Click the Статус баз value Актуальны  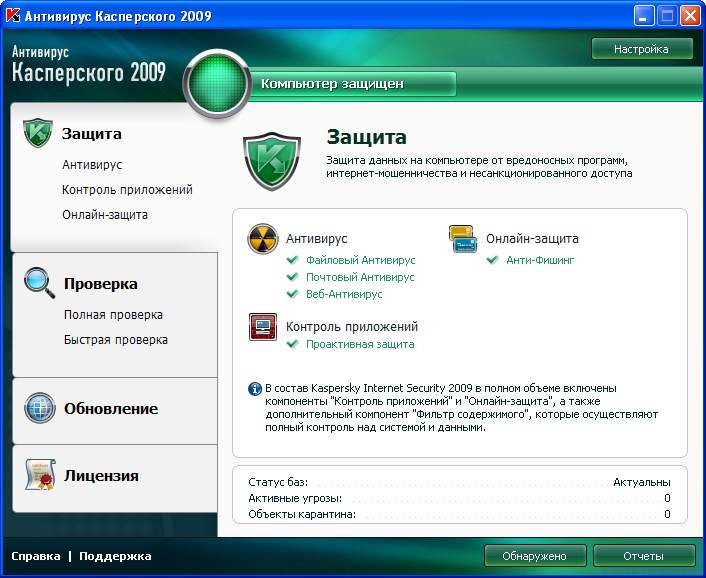pos(642,482)
